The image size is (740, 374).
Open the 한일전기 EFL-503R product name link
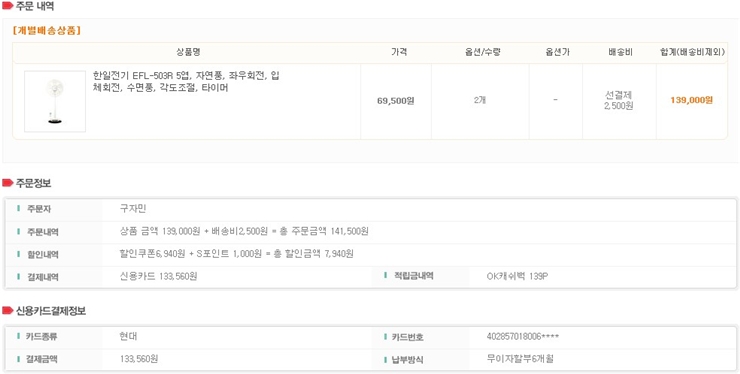click(x=186, y=82)
